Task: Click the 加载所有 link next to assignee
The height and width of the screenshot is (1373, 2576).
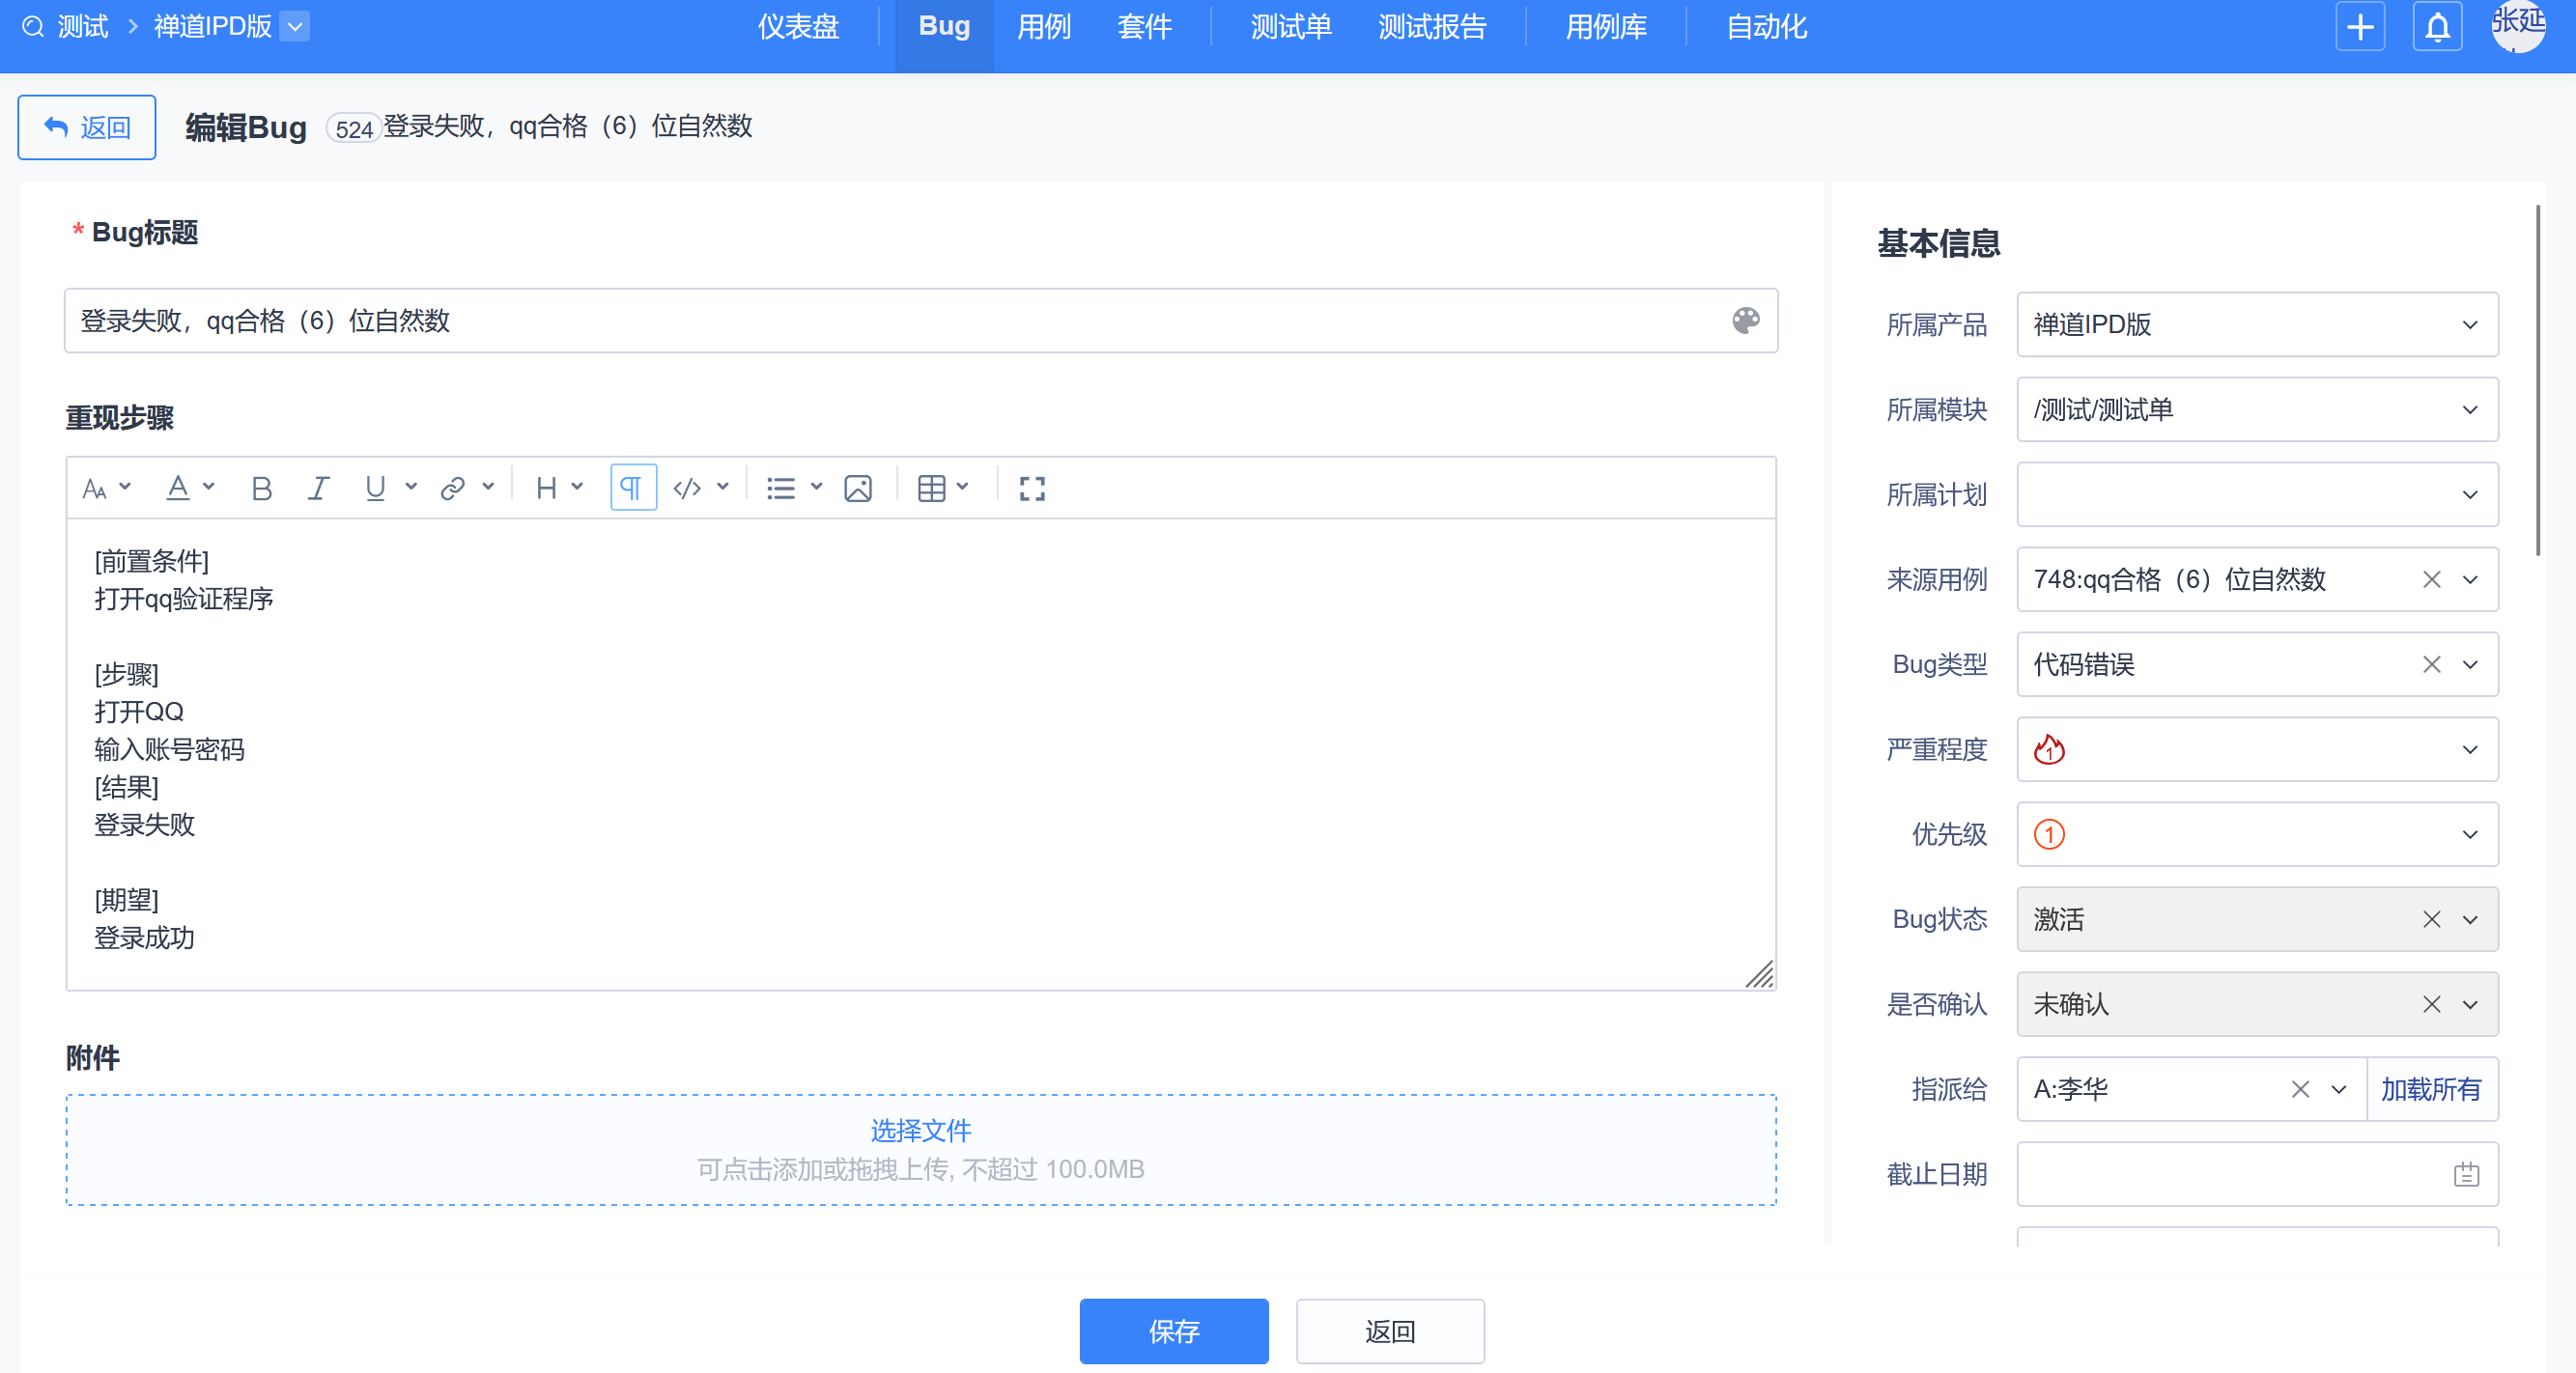Action: pos(2432,1089)
